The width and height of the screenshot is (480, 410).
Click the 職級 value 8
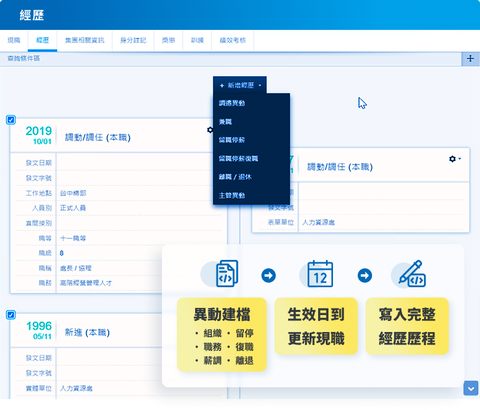tap(62, 253)
